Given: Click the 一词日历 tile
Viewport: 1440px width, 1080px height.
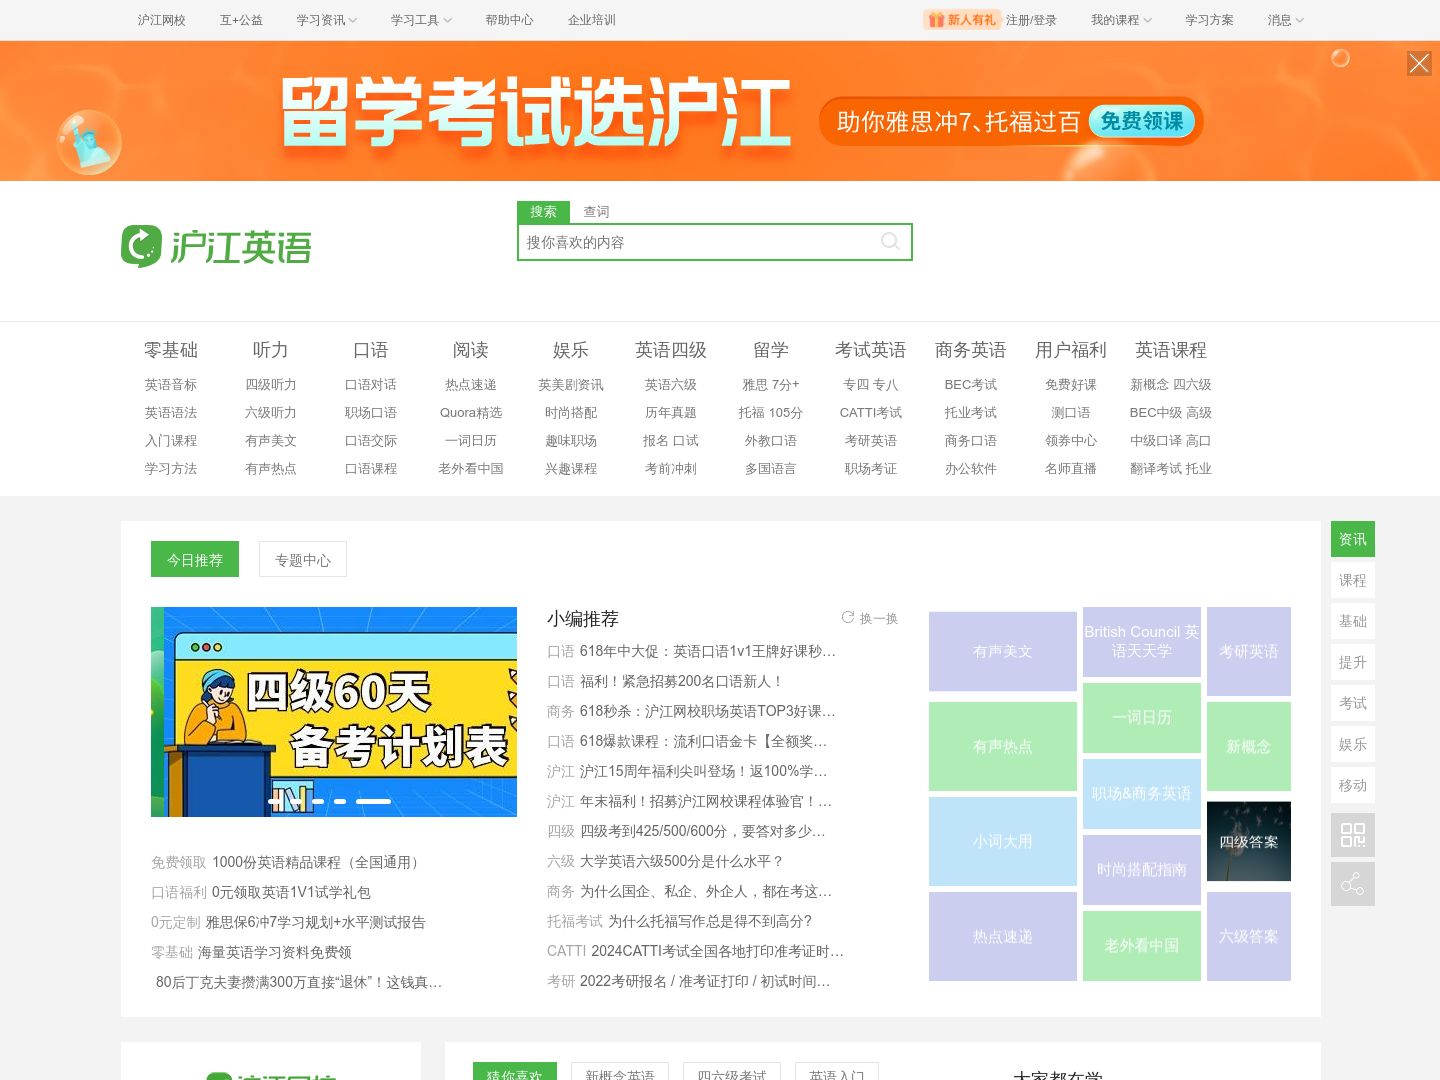Looking at the screenshot, I should (1142, 717).
